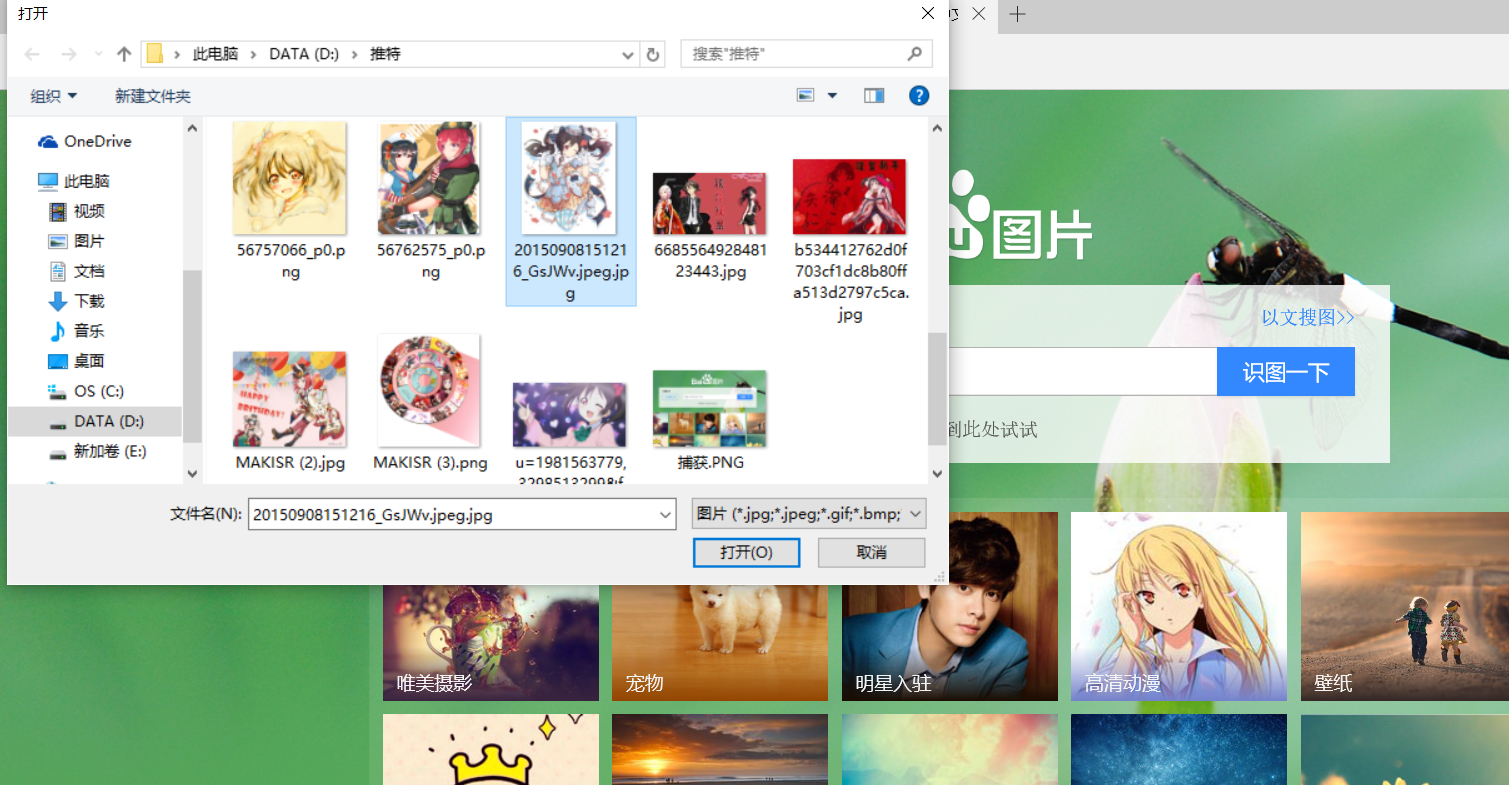Viewport: 1509px width, 785px height.
Task: Click 此电脑 in the address breadcrumb
Action: pyautogui.click(x=215, y=54)
